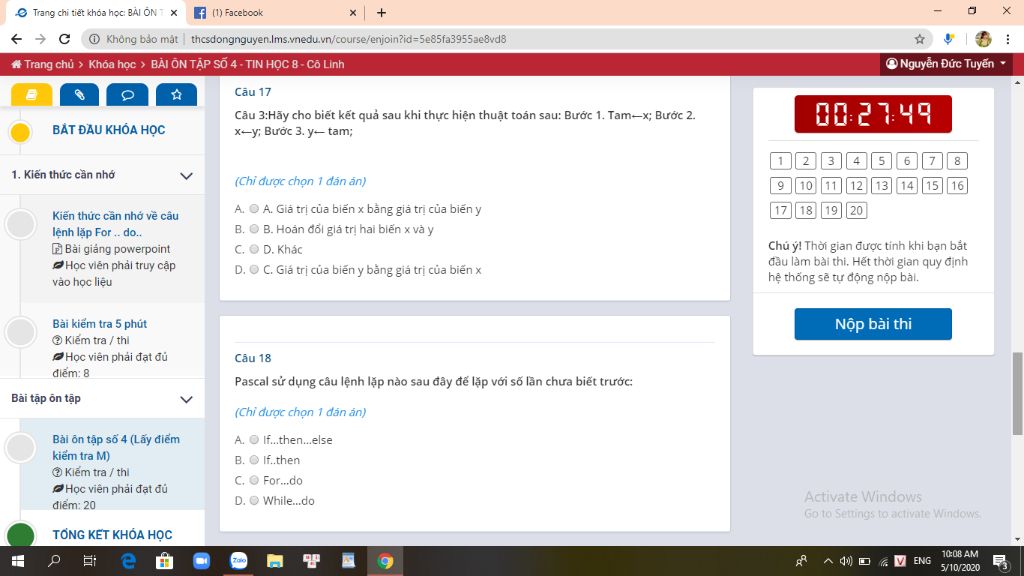Open a new browser tab with plus
This screenshot has height=576, width=1024.
pyautogui.click(x=381, y=12)
